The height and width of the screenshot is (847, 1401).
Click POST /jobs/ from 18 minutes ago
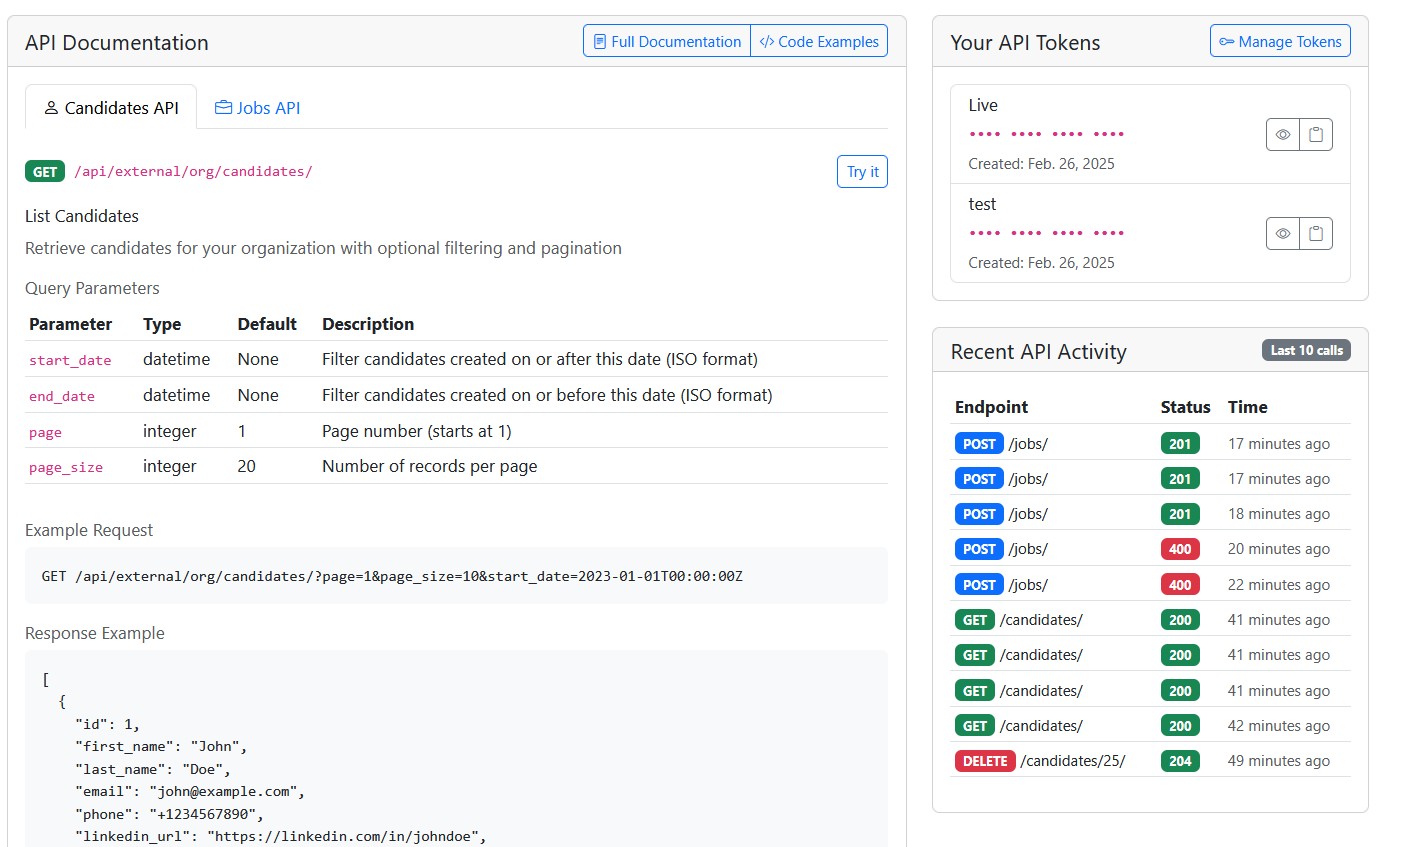[x=1150, y=514]
